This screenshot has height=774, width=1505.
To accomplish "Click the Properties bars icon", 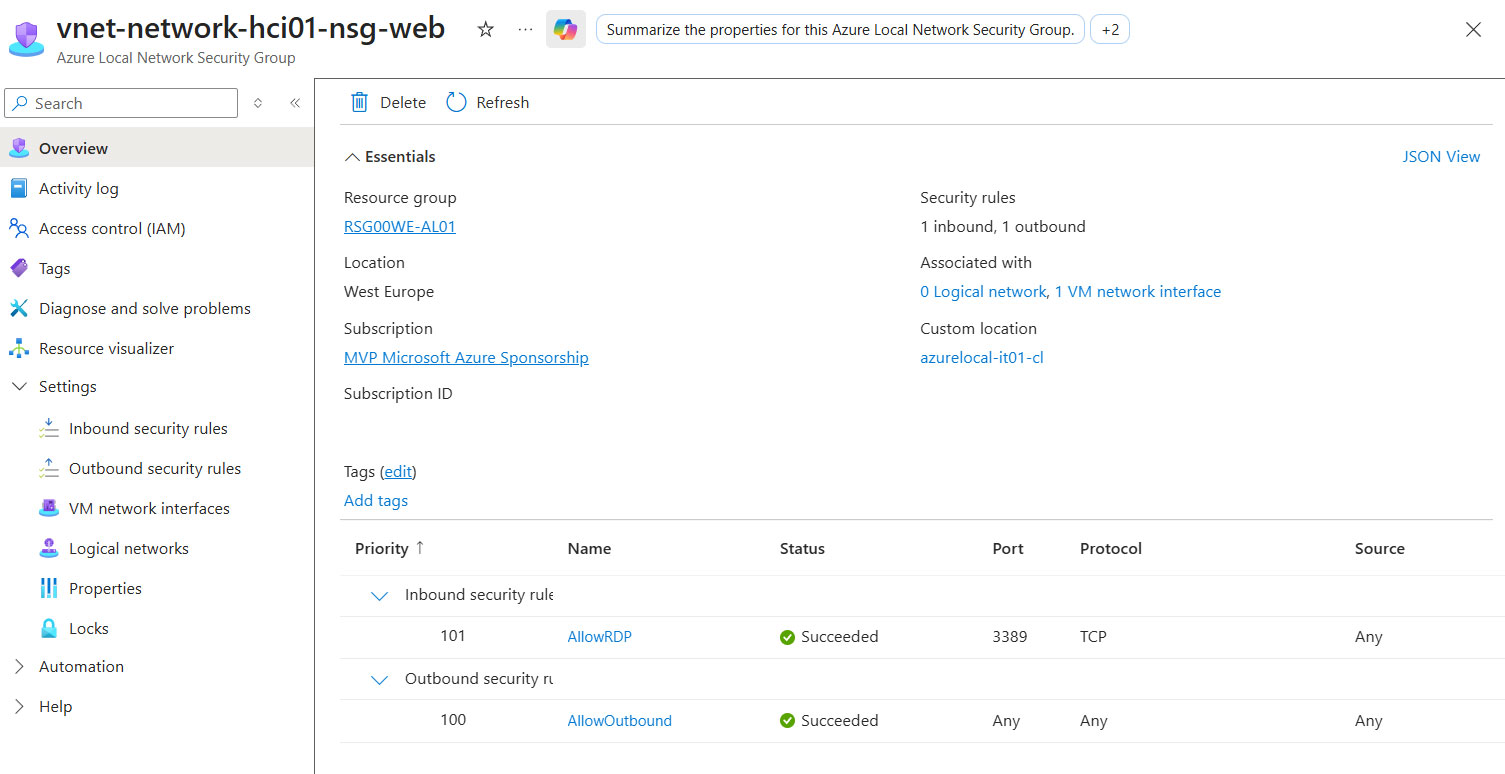I will [49, 588].
